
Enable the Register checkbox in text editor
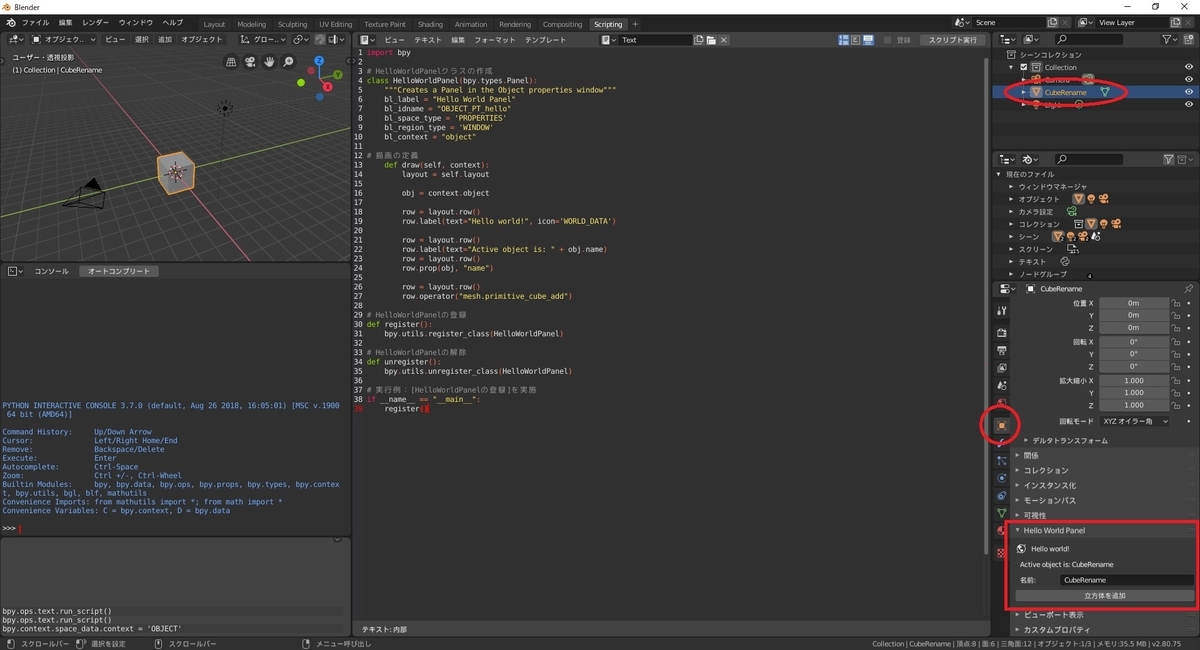point(889,40)
